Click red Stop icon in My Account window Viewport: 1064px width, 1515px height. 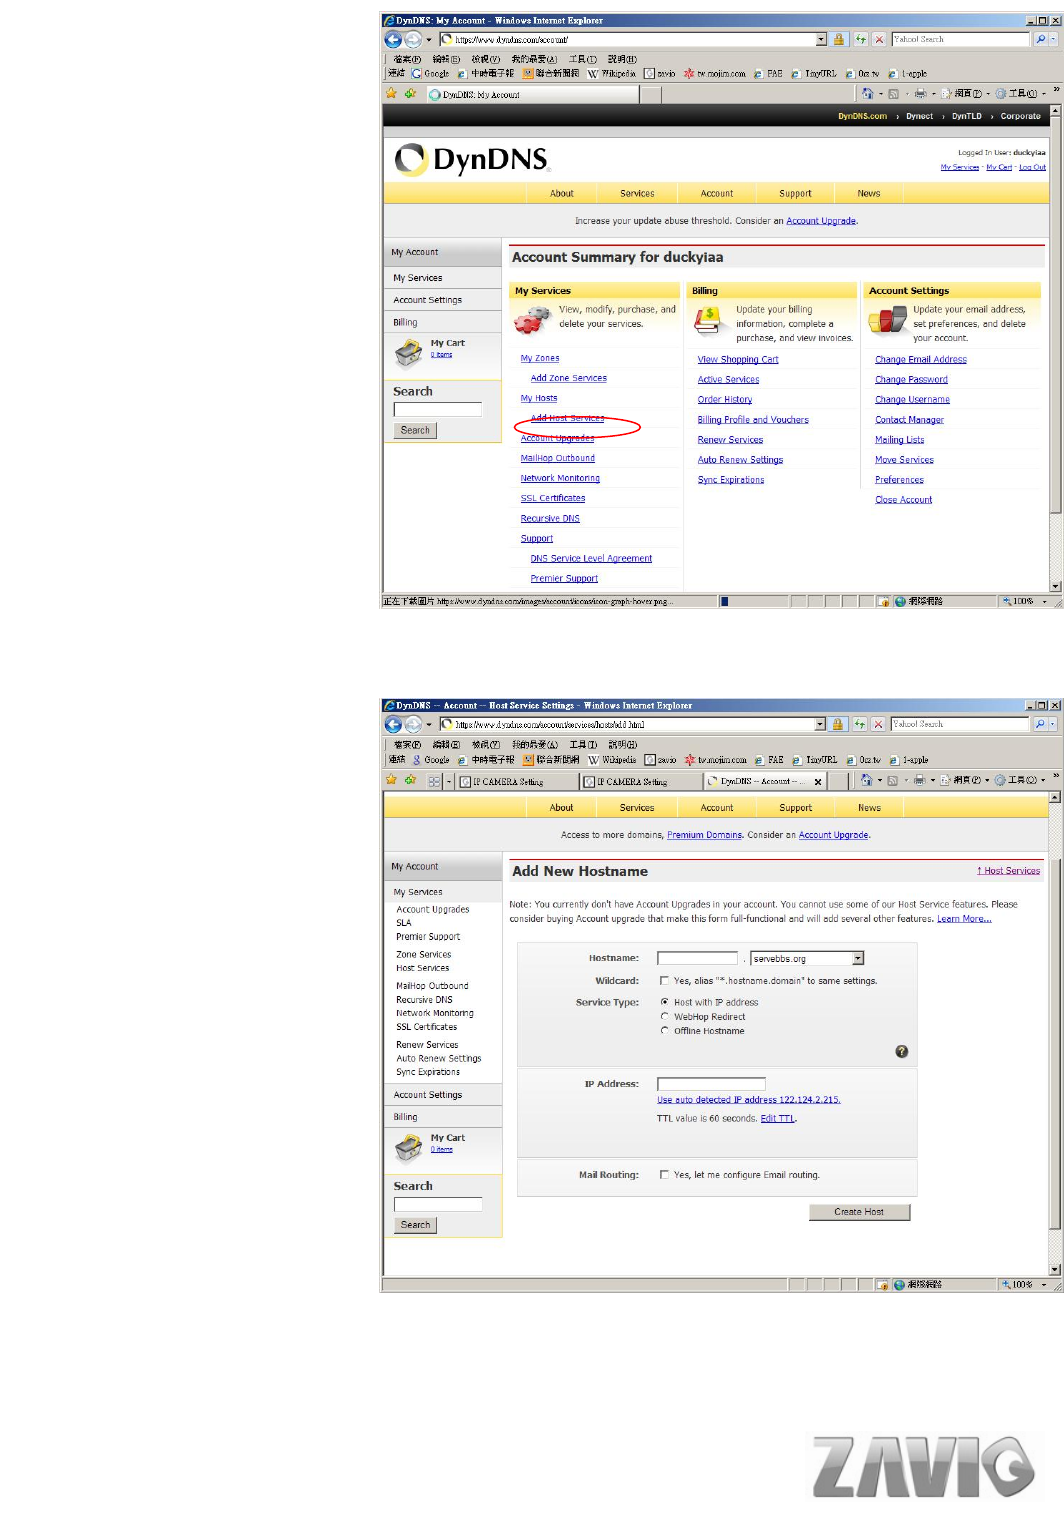(879, 39)
